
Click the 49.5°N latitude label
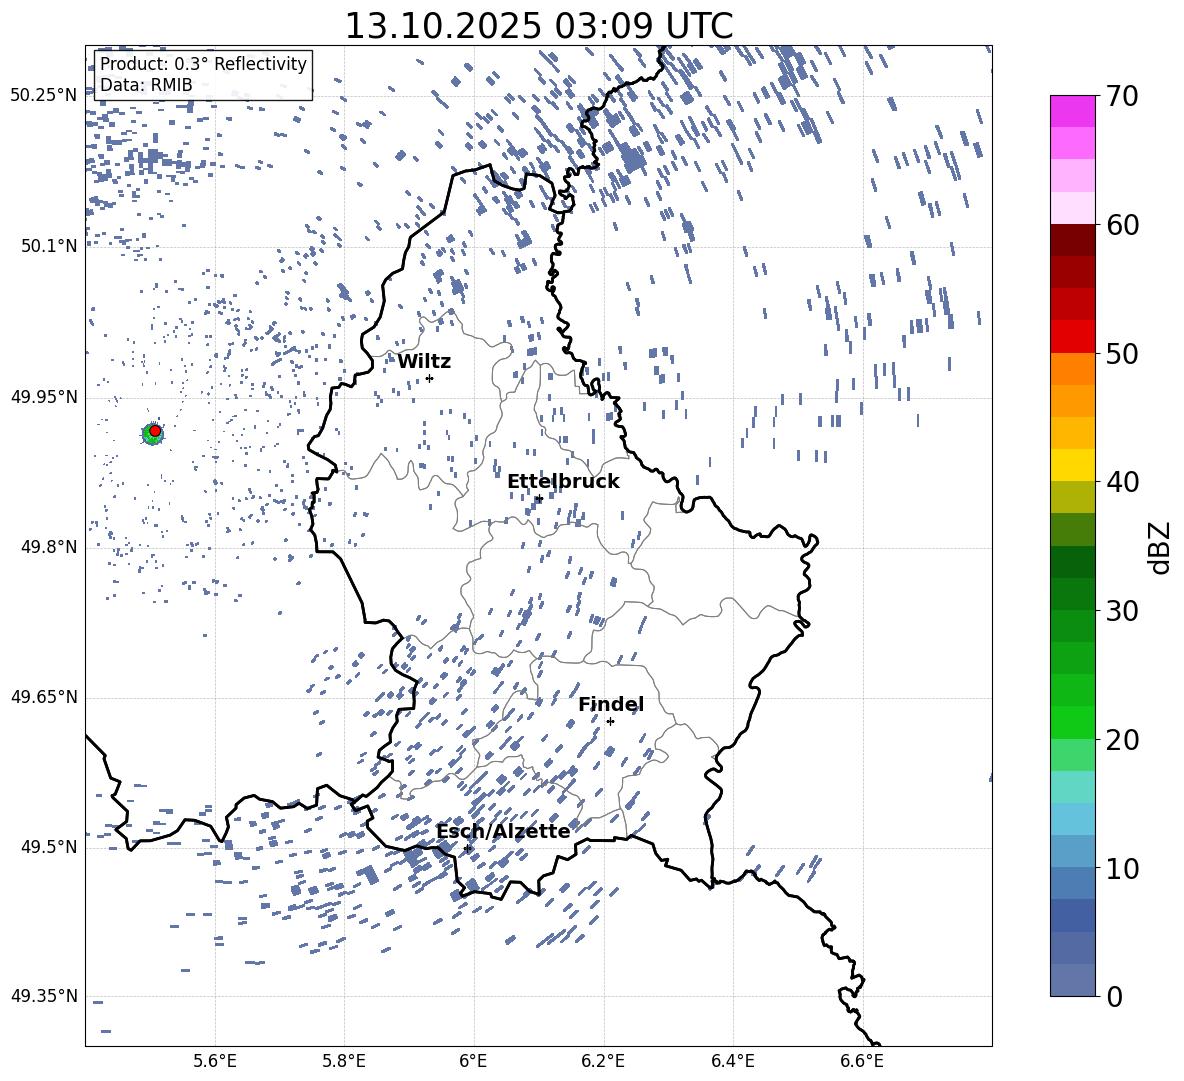click(x=48, y=847)
